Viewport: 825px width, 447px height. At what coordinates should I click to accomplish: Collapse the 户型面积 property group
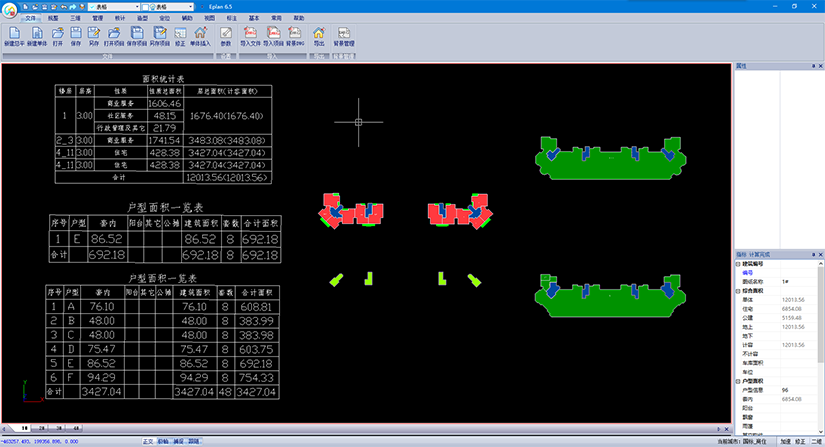738,381
